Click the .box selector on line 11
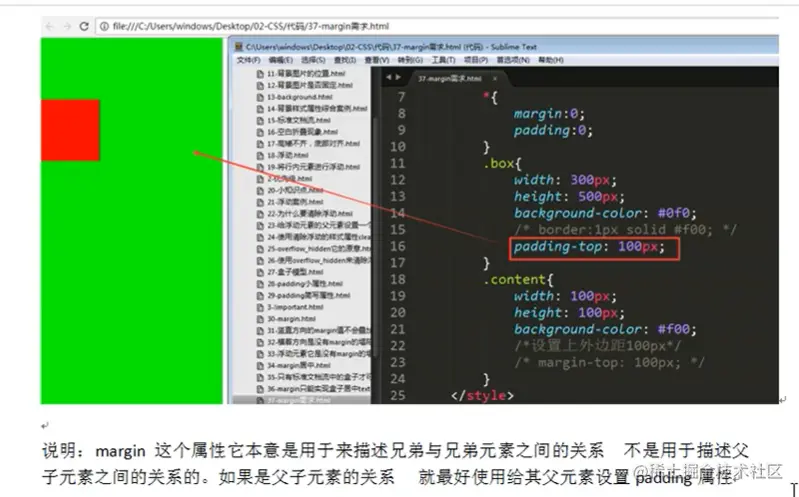The height and width of the screenshot is (497, 799). [502, 163]
